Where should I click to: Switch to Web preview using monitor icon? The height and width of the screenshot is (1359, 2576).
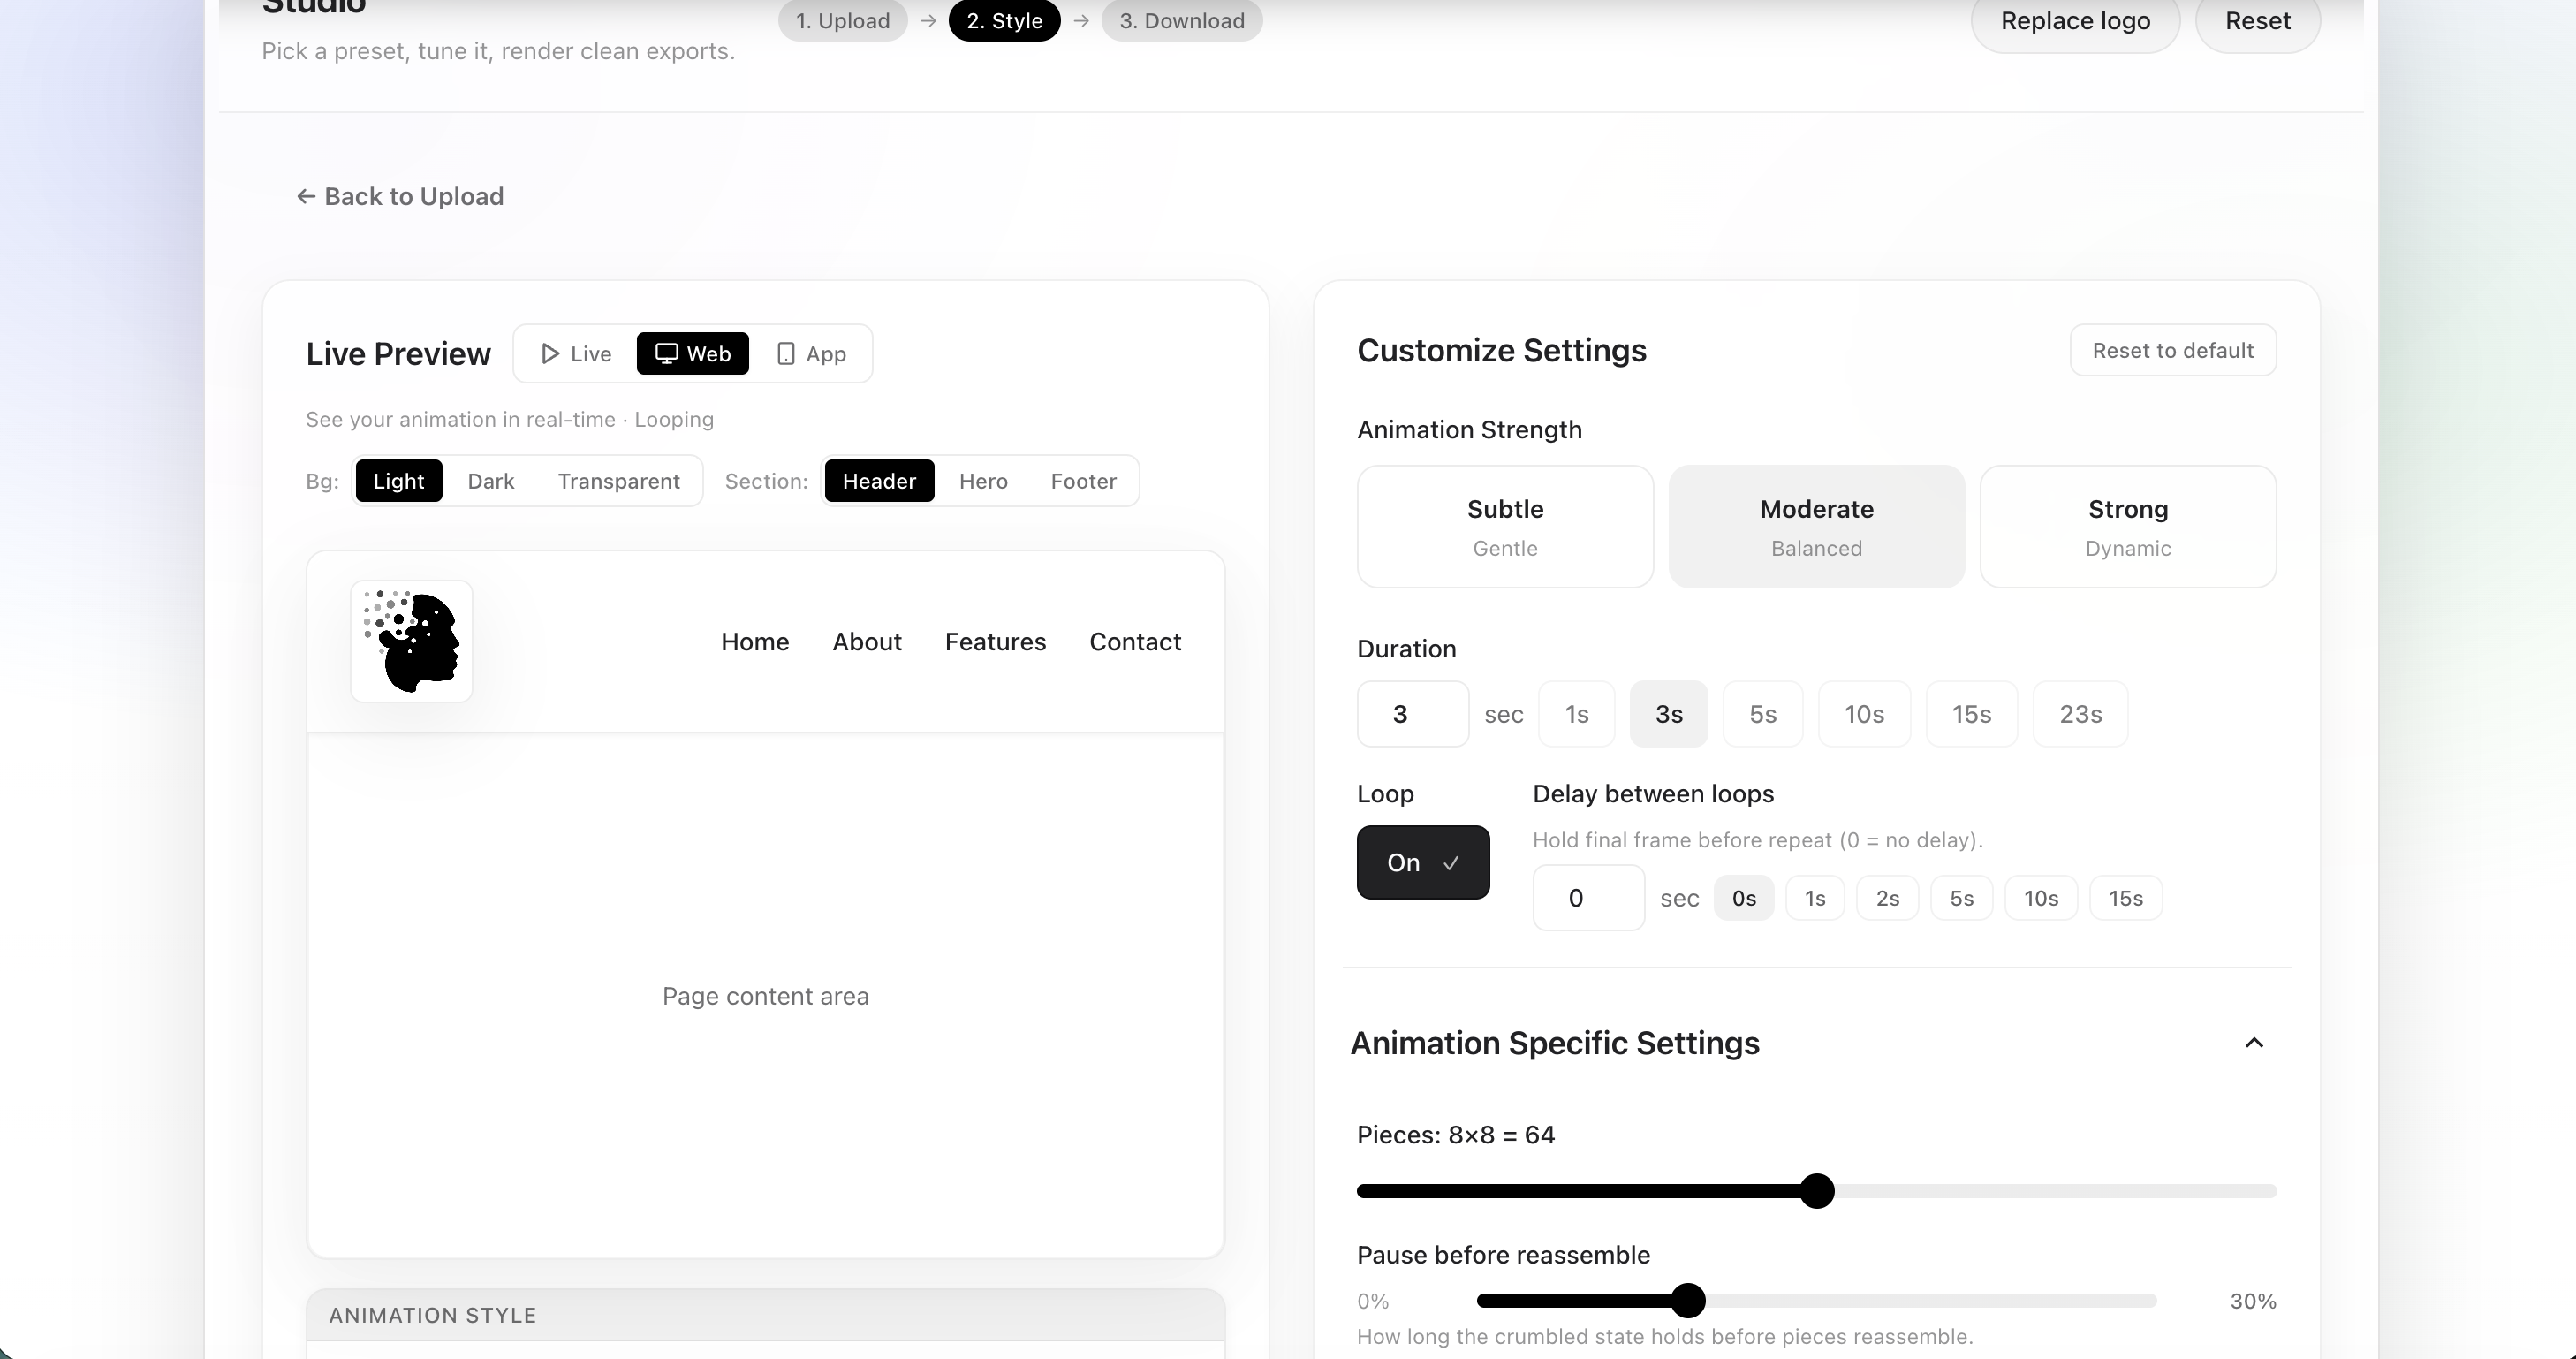coord(692,353)
